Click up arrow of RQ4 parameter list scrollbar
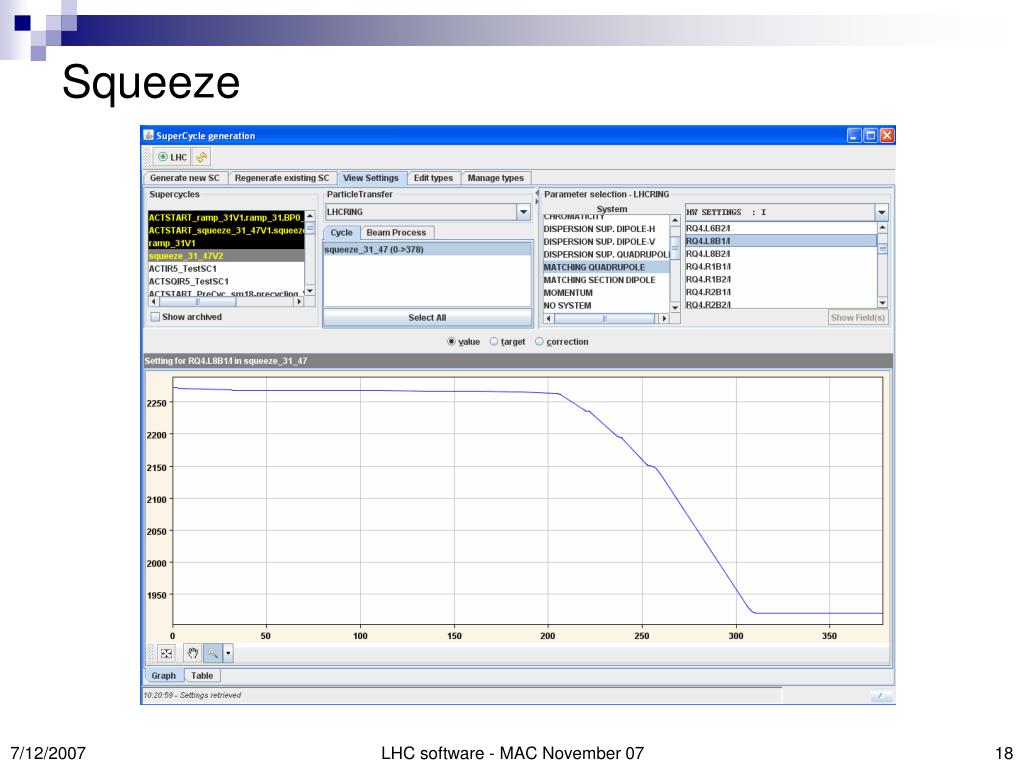 pos(882,227)
